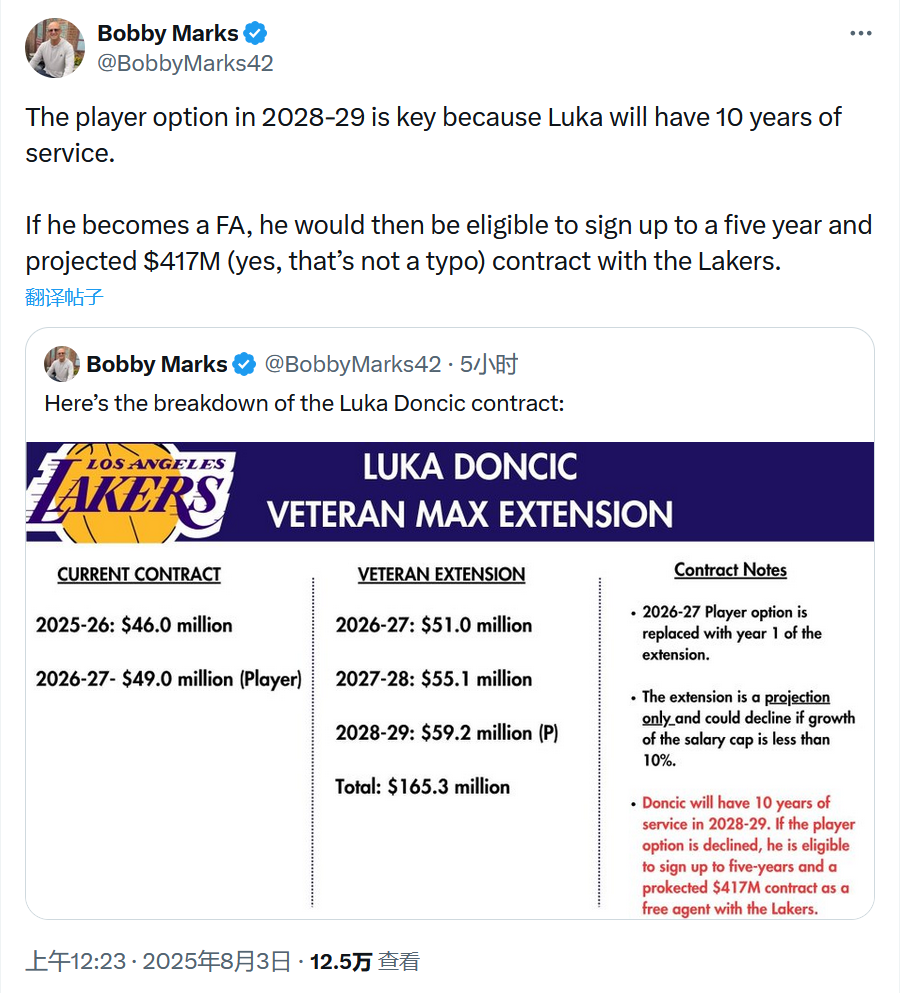View the 12.5万 查看 view count

point(364,961)
